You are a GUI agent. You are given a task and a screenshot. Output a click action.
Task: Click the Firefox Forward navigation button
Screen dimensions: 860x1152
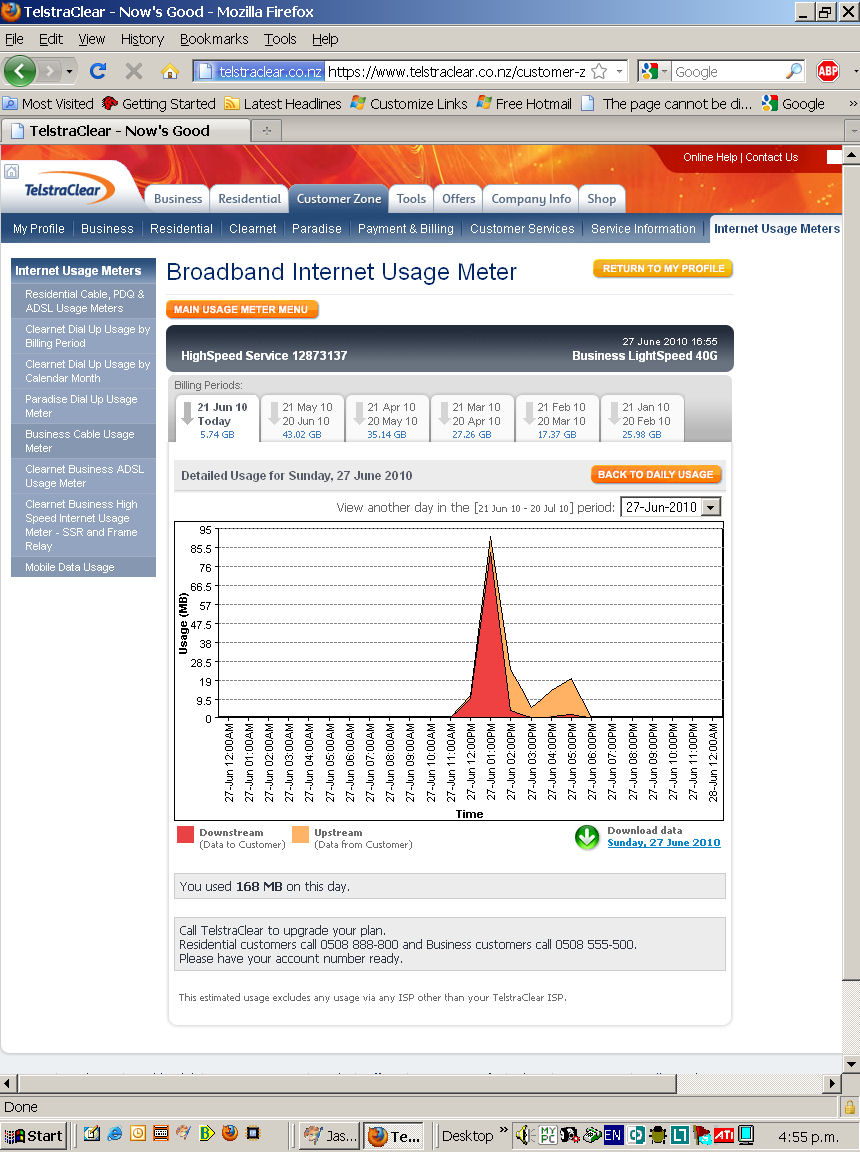pos(50,71)
